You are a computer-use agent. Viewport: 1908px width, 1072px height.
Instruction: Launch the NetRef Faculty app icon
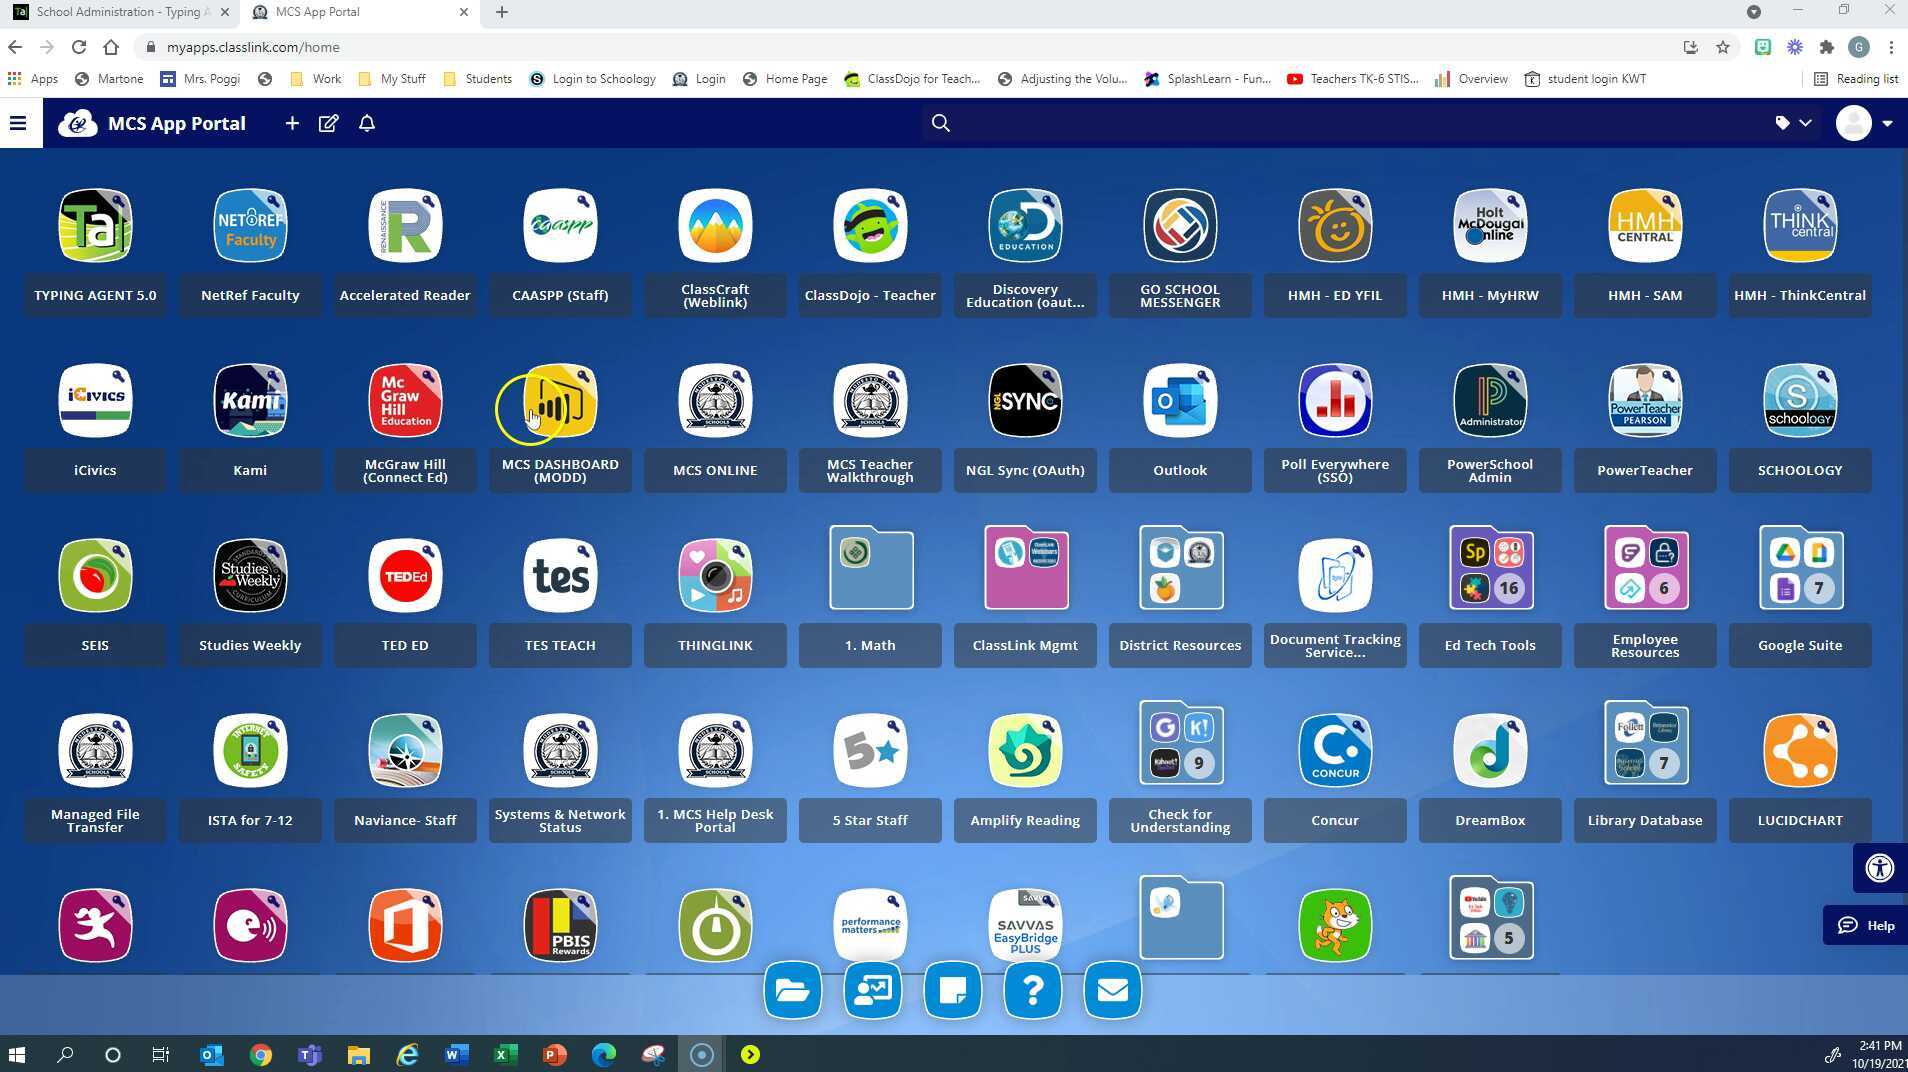250,226
